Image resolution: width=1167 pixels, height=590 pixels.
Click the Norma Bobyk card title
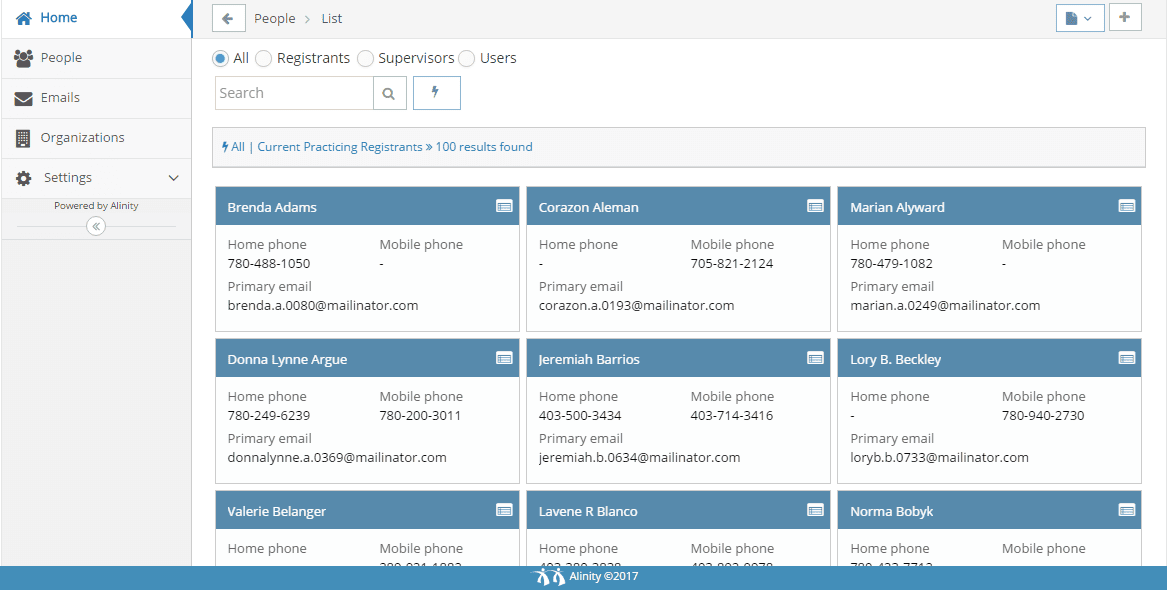click(892, 511)
